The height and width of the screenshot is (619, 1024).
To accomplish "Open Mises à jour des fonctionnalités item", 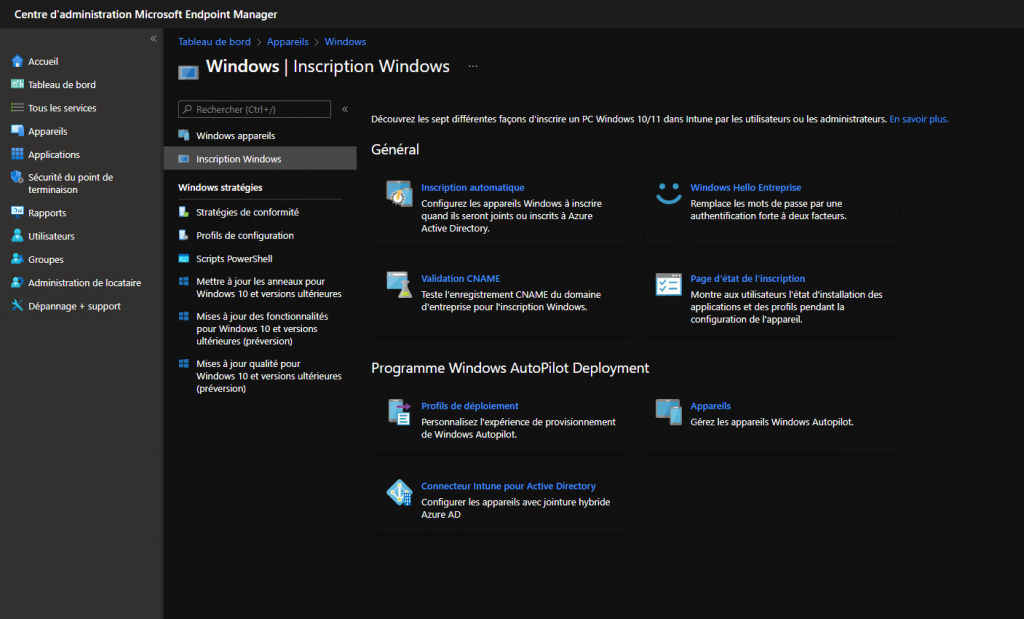I will (262, 328).
